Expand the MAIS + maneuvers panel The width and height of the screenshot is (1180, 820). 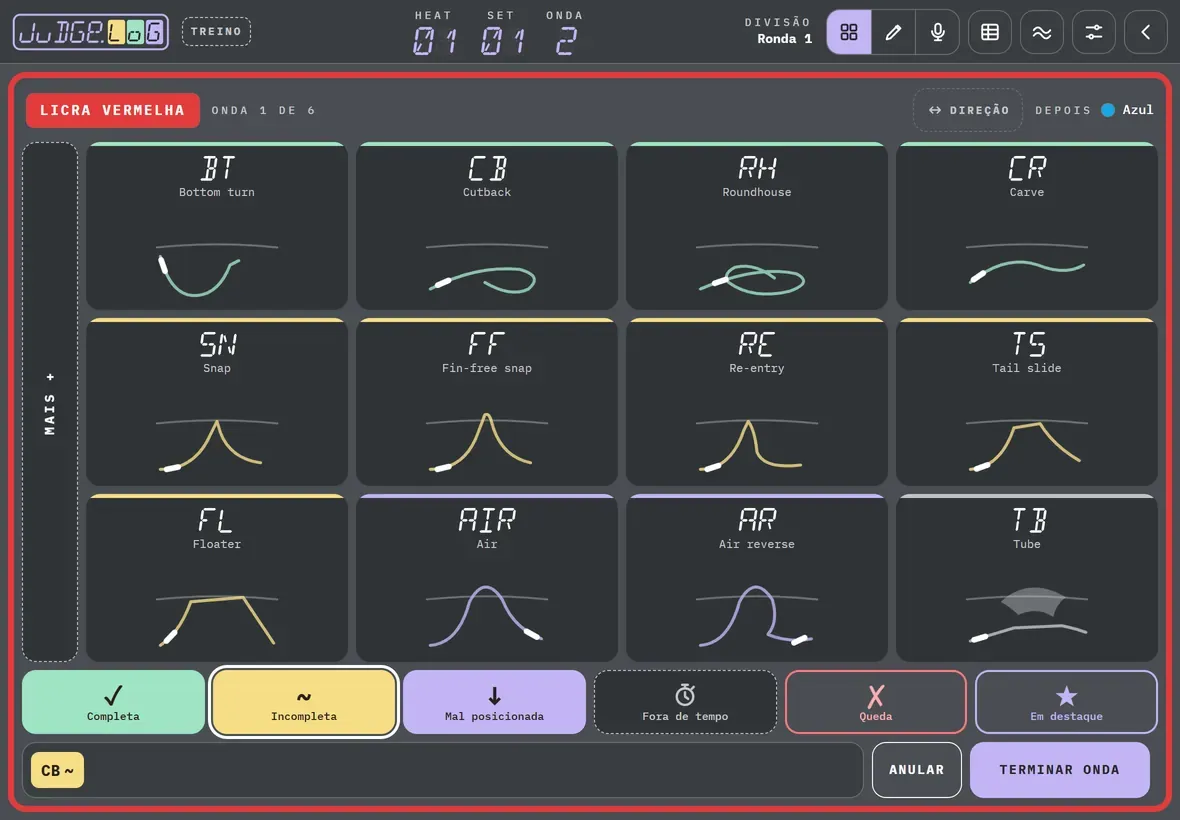pyautogui.click(x=50, y=402)
